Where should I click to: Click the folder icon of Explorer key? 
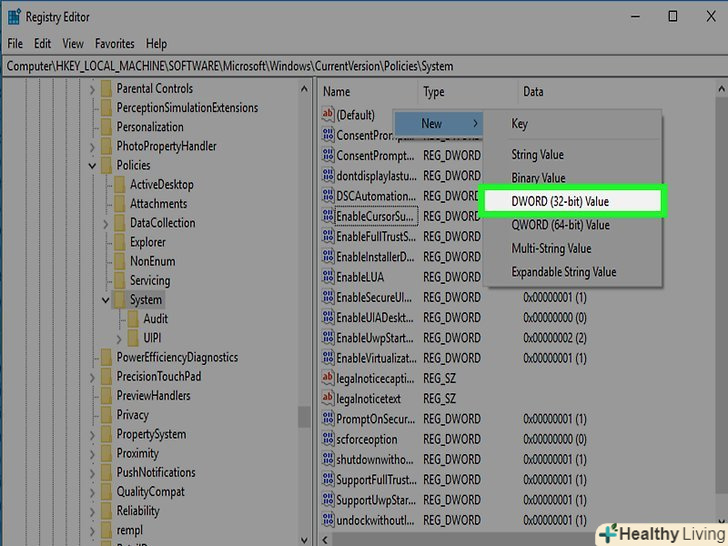point(120,242)
